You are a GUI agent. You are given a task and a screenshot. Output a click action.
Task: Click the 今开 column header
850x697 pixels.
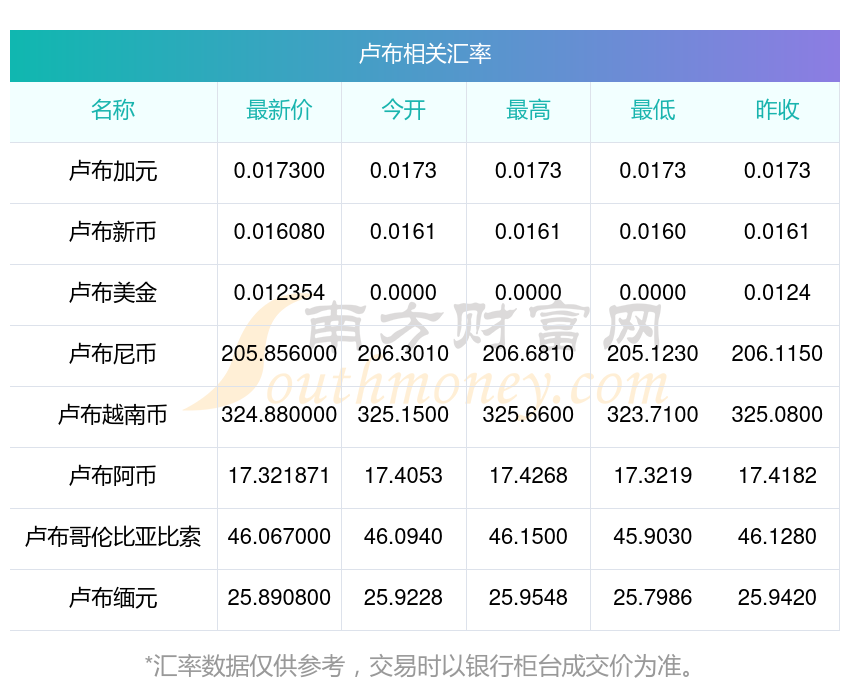tap(403, 111)
